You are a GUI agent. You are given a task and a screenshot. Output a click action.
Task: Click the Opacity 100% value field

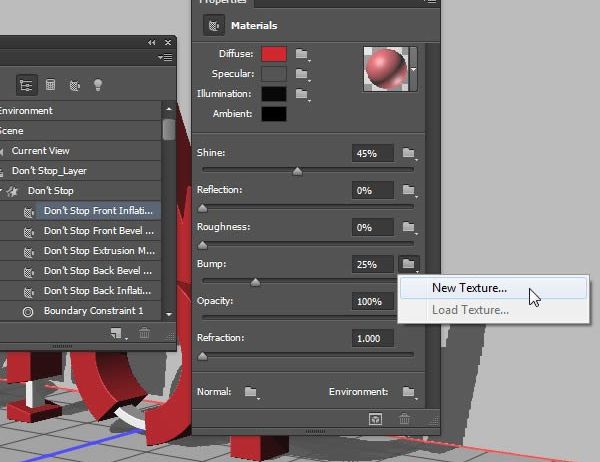click(x=373, y=301)
